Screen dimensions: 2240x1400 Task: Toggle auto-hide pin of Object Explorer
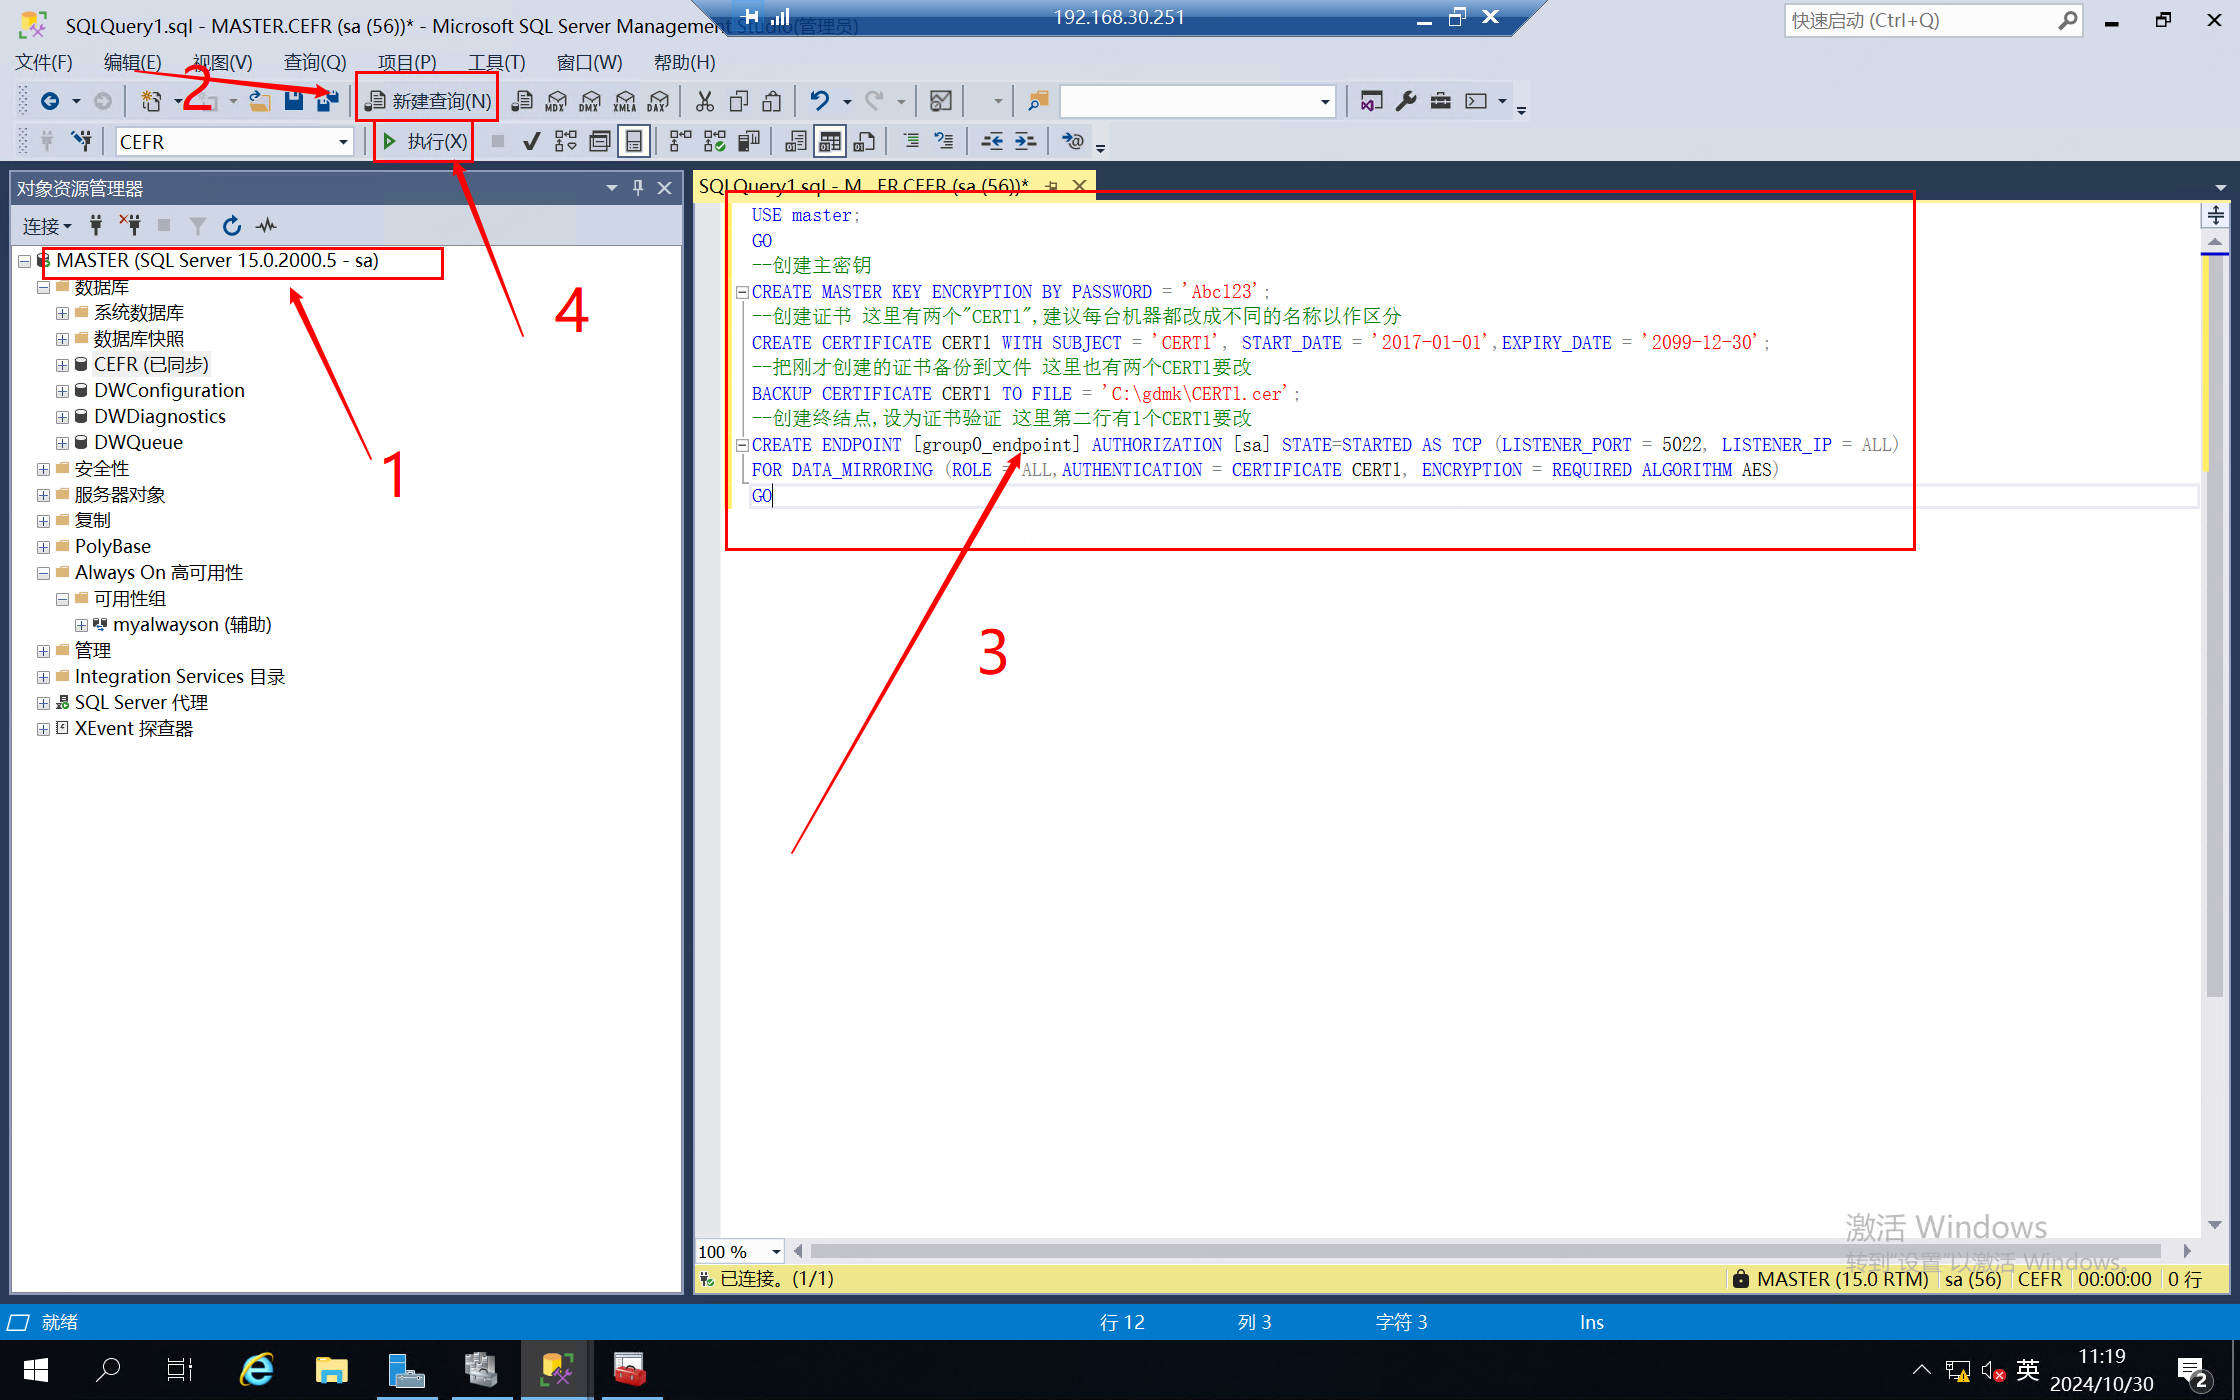tap(638, 188)
